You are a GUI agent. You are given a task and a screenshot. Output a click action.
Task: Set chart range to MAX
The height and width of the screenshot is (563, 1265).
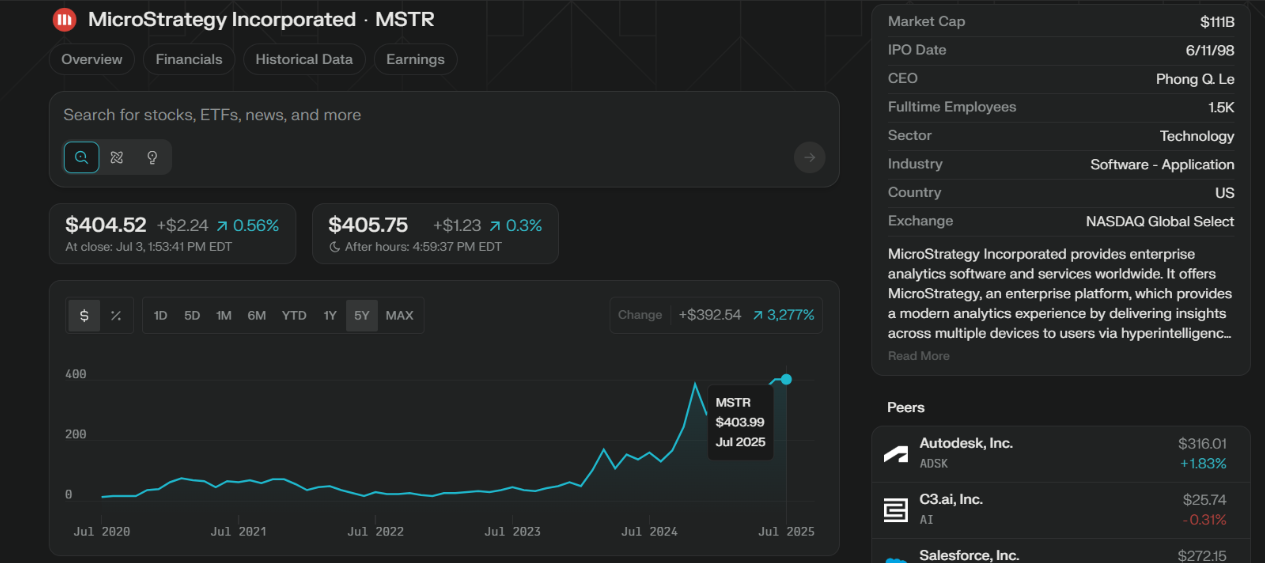[399, 315]
